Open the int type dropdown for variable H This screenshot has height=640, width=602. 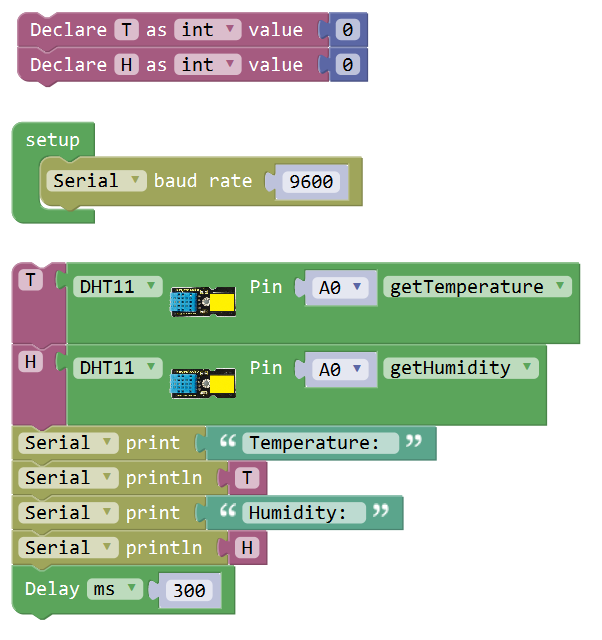click(208, 65)
